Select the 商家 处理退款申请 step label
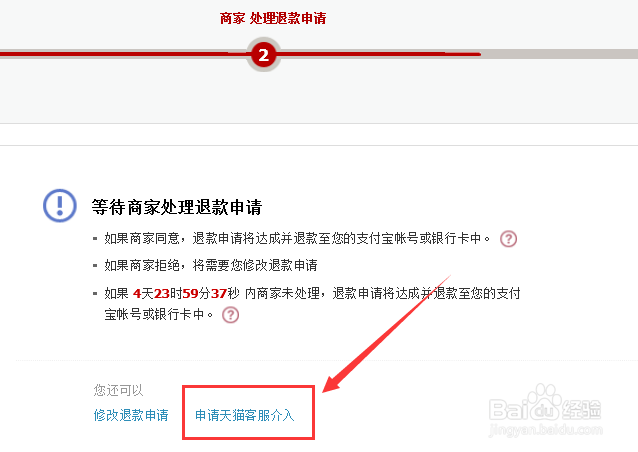638x452 pixels. [273, 18]
